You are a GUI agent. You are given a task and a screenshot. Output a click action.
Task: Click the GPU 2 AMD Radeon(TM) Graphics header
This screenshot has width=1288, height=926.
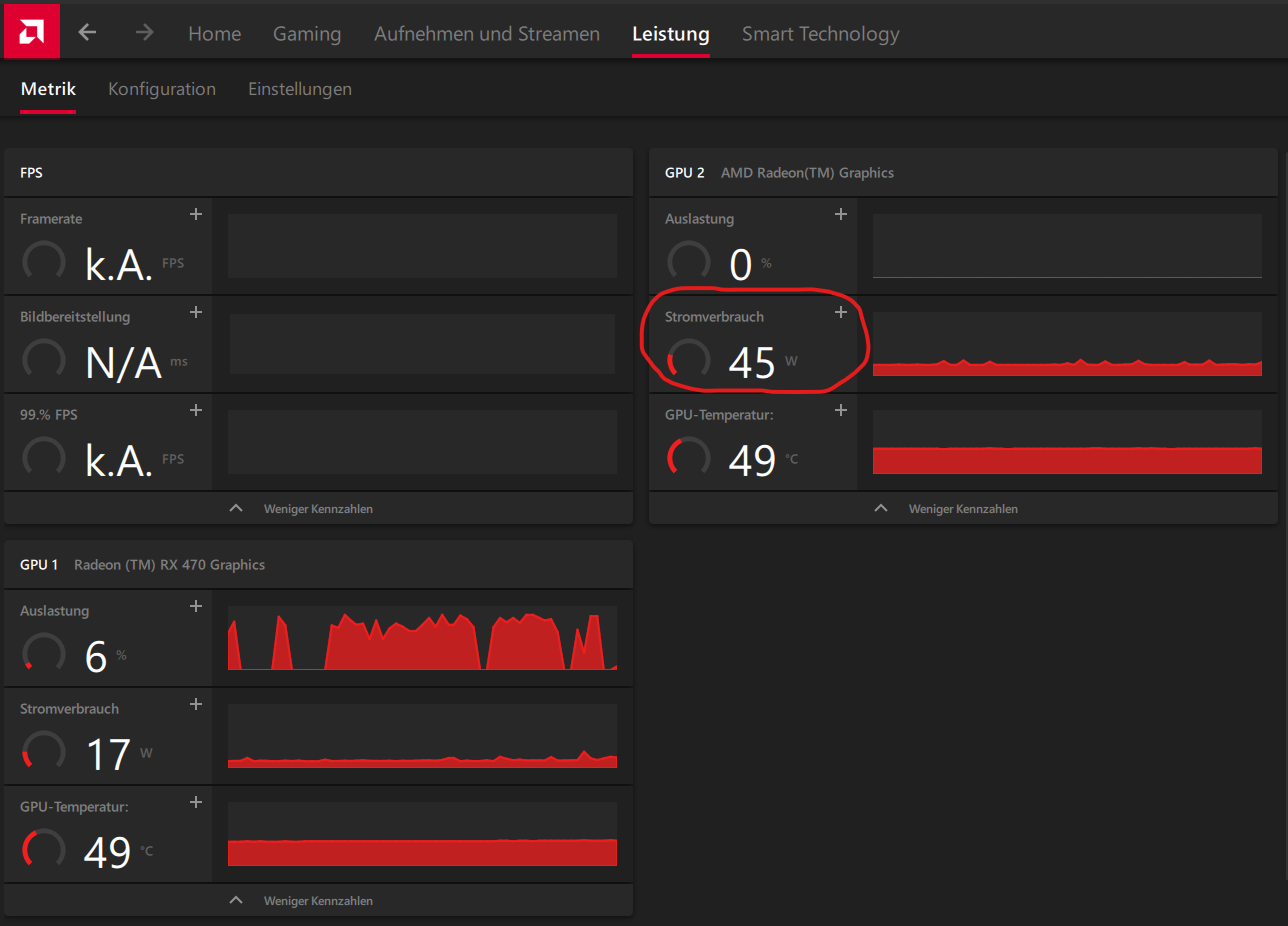[x=963, y=173]
